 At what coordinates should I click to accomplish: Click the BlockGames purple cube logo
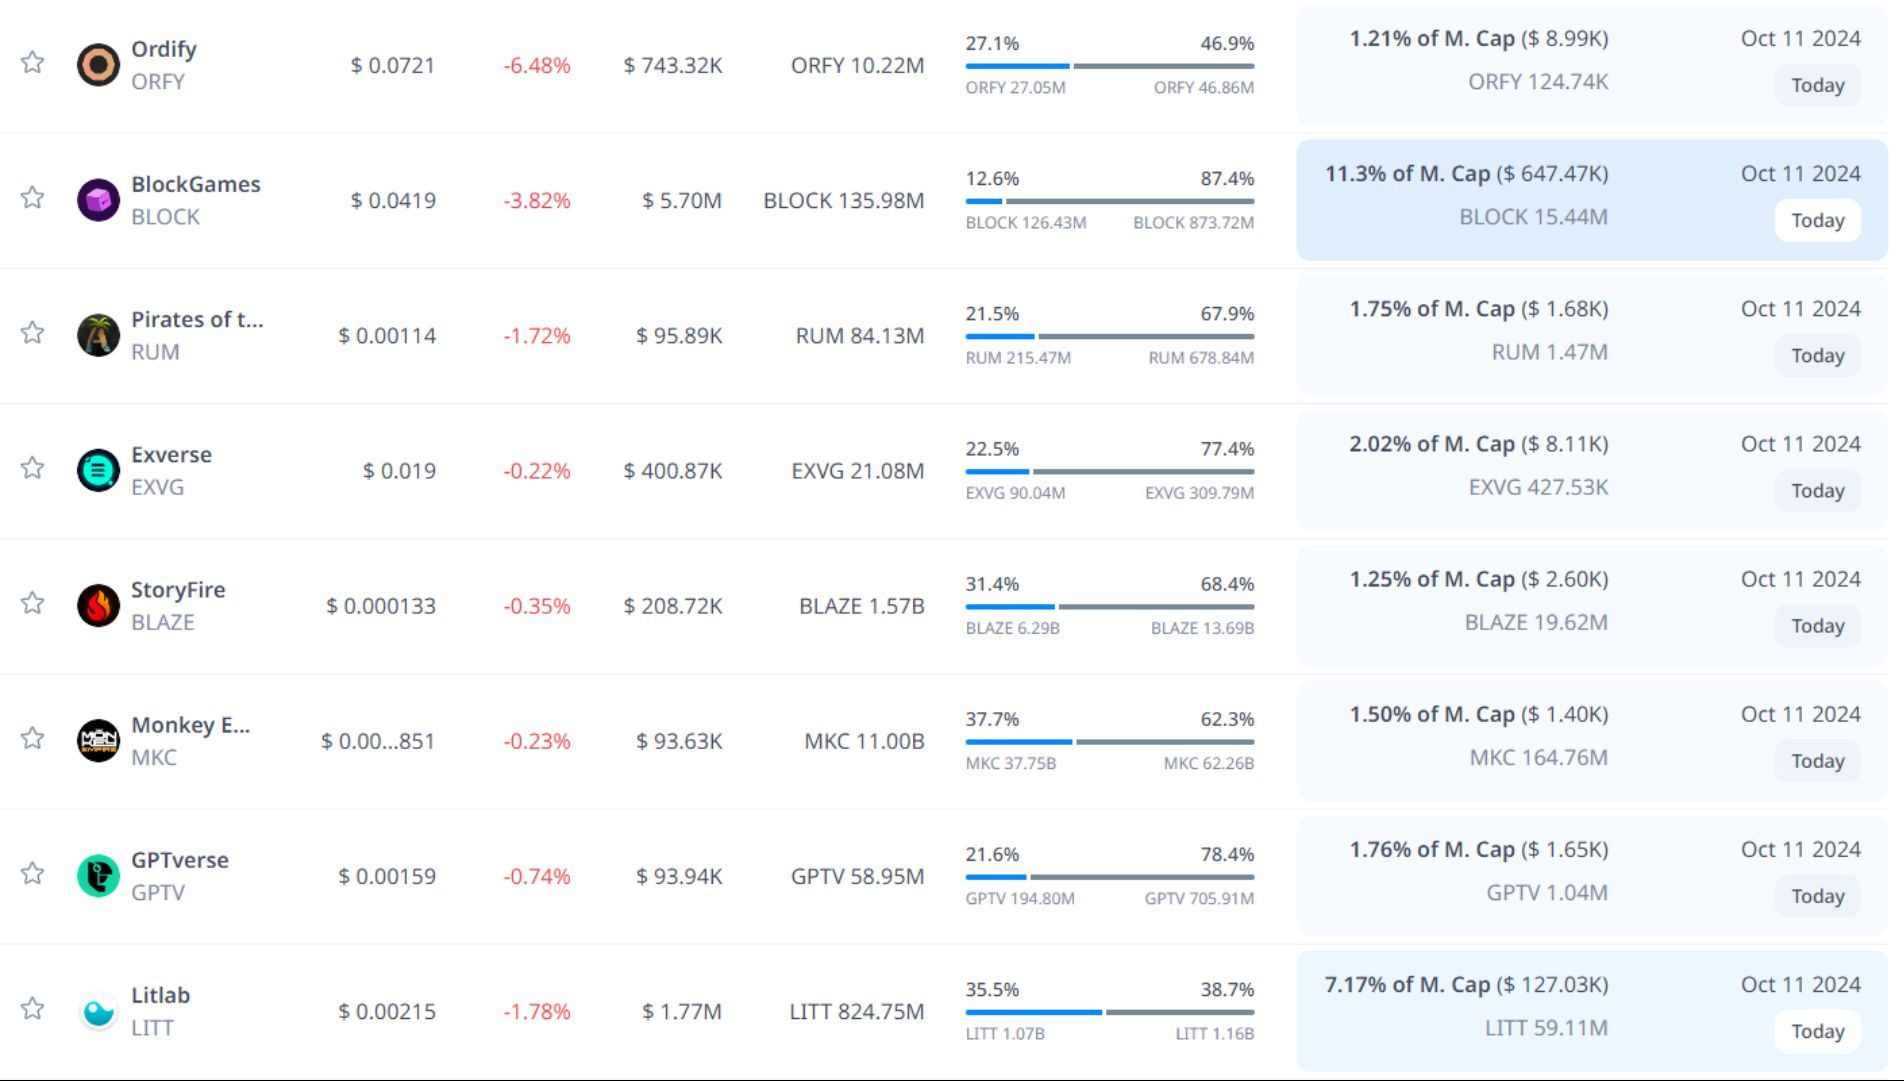click(98, 200)
